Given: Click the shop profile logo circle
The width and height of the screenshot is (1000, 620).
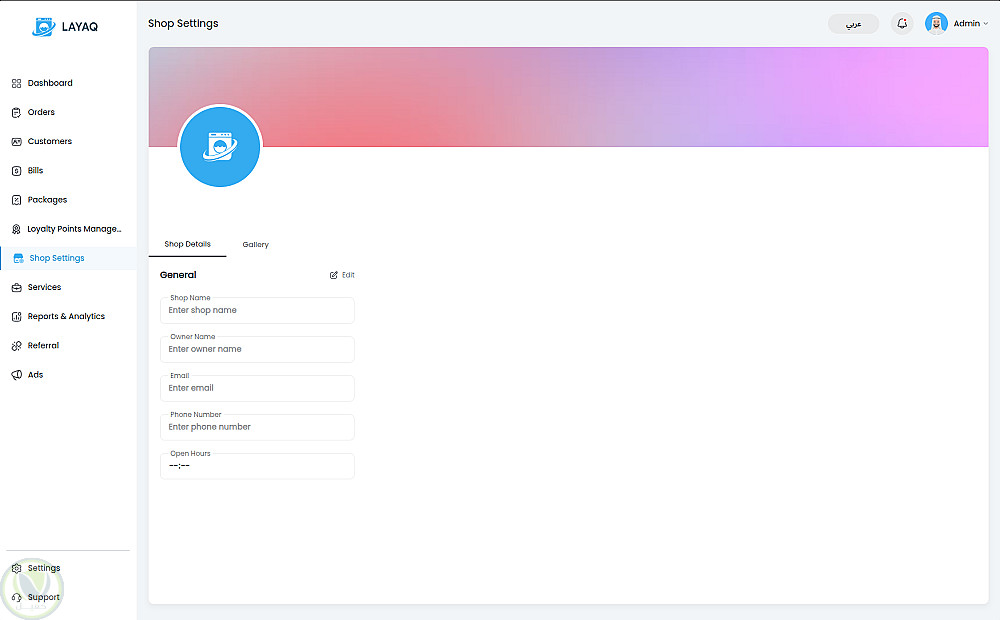Looking at the screenshot, I should [x=220, y=147].
